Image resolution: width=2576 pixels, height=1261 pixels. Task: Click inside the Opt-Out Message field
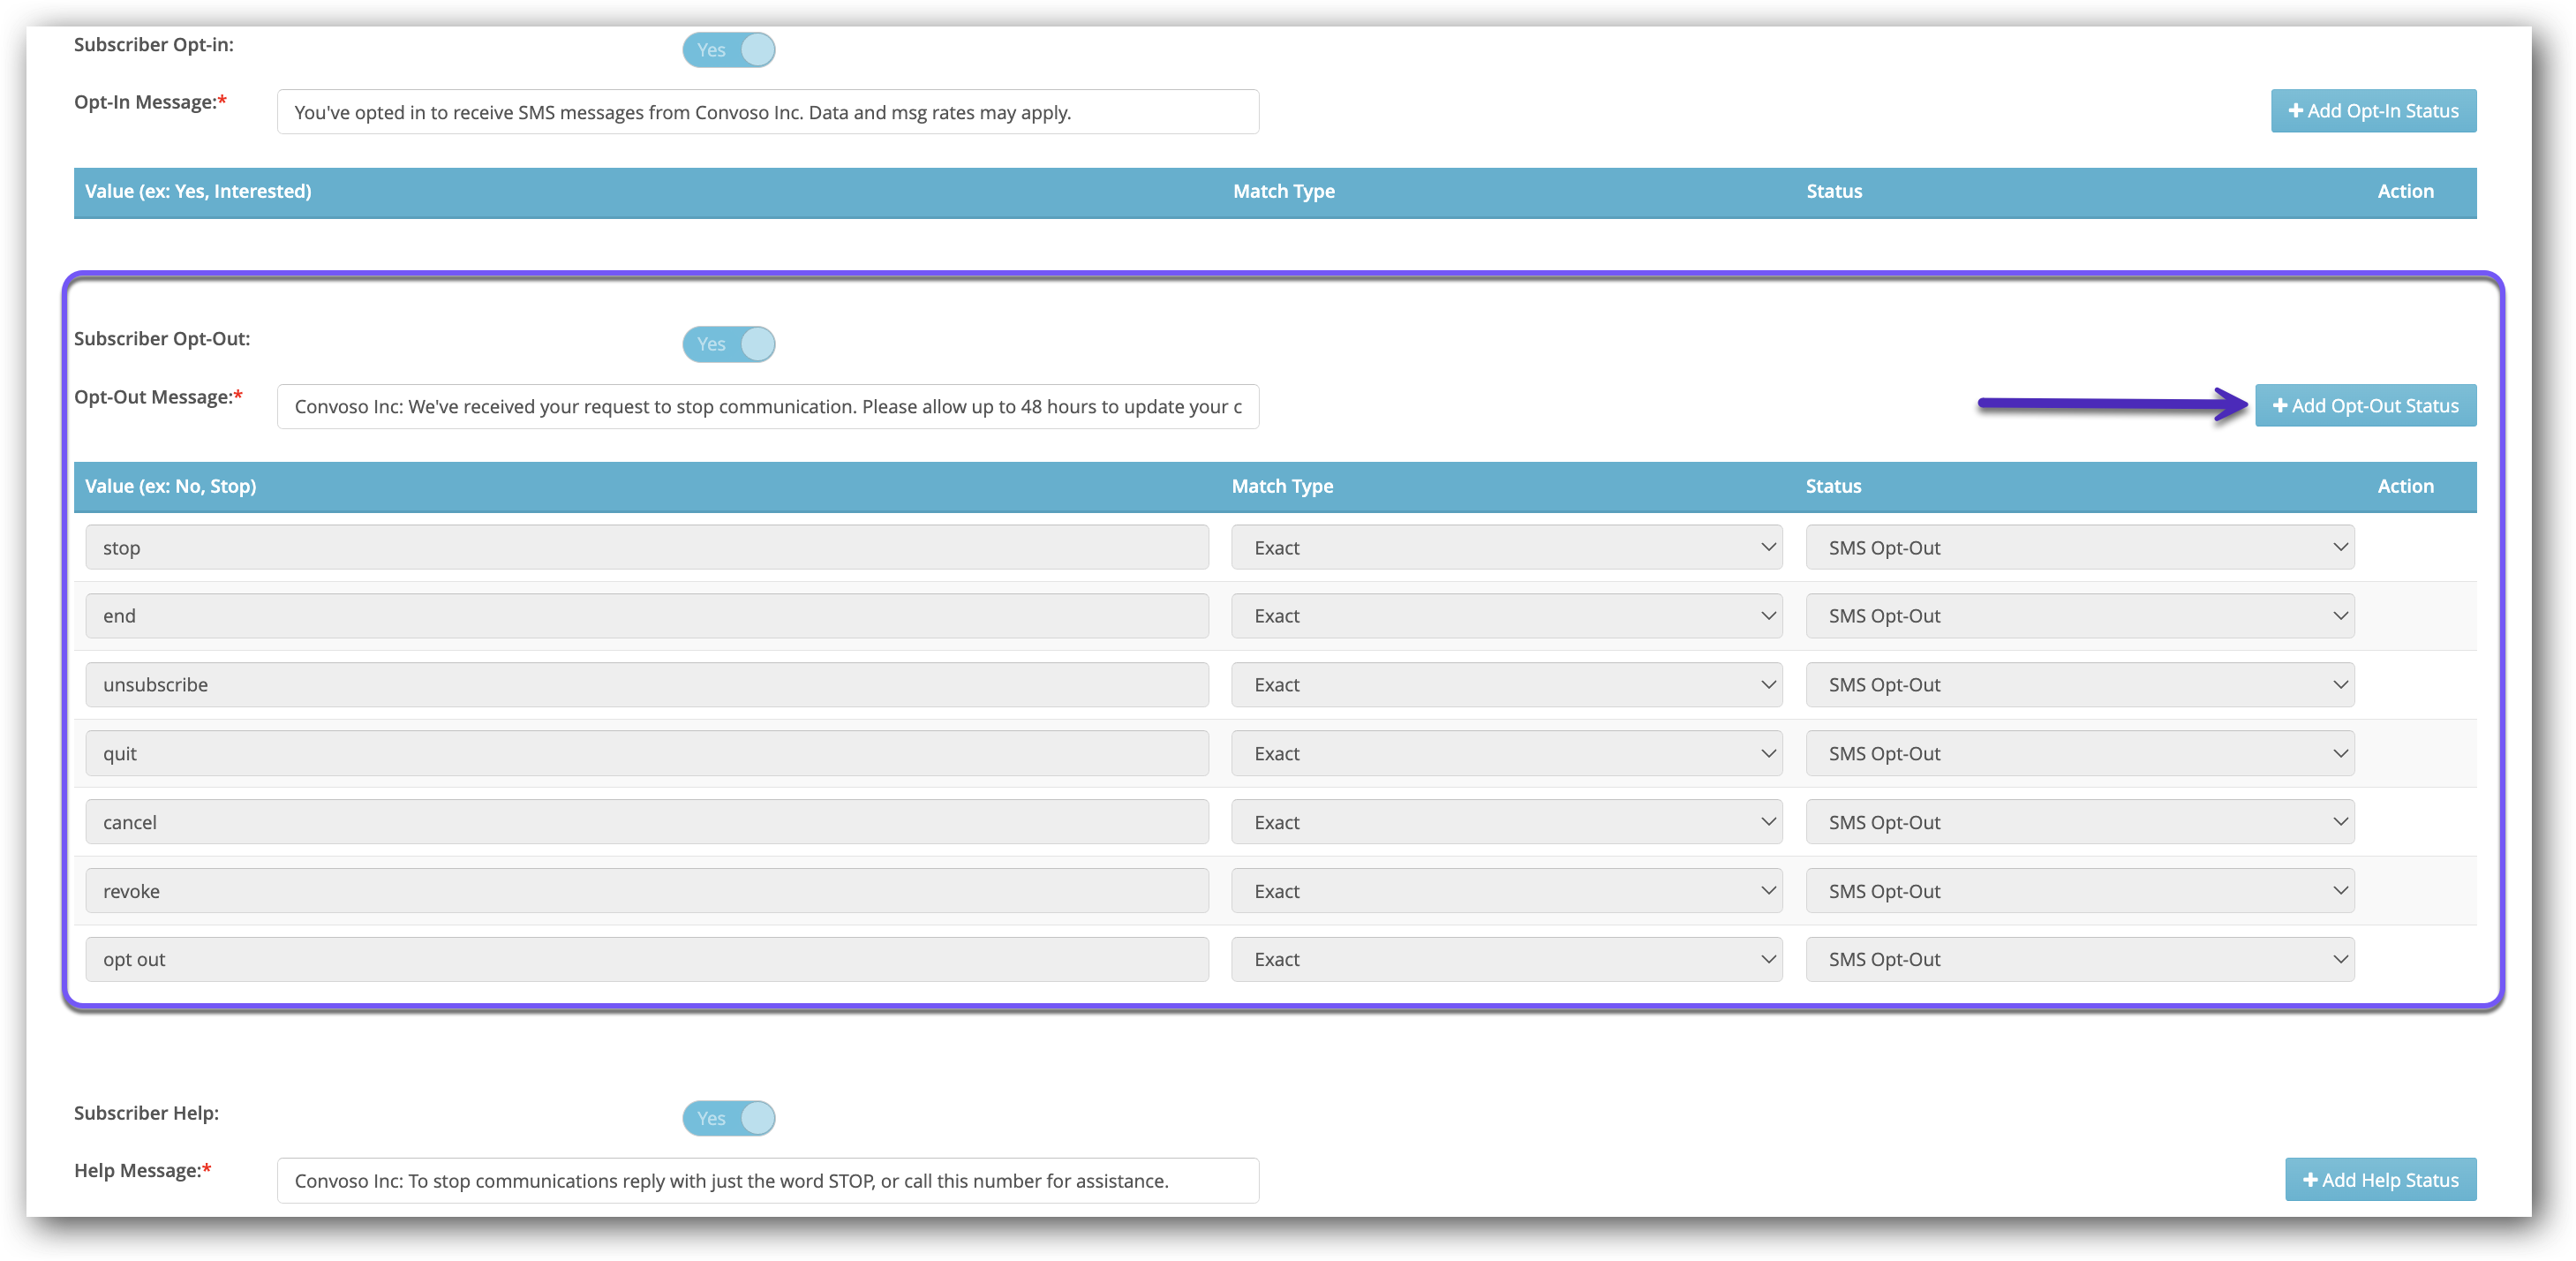pyautogui.click(x=767, y=406)
